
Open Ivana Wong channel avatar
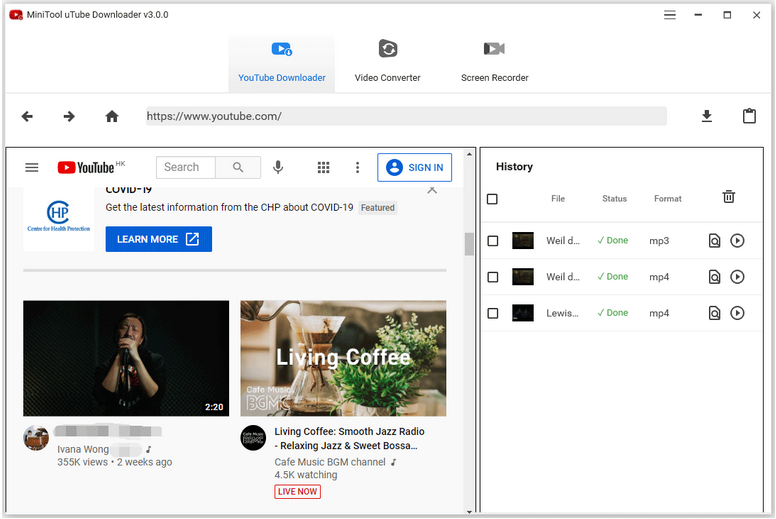(36, 438)
